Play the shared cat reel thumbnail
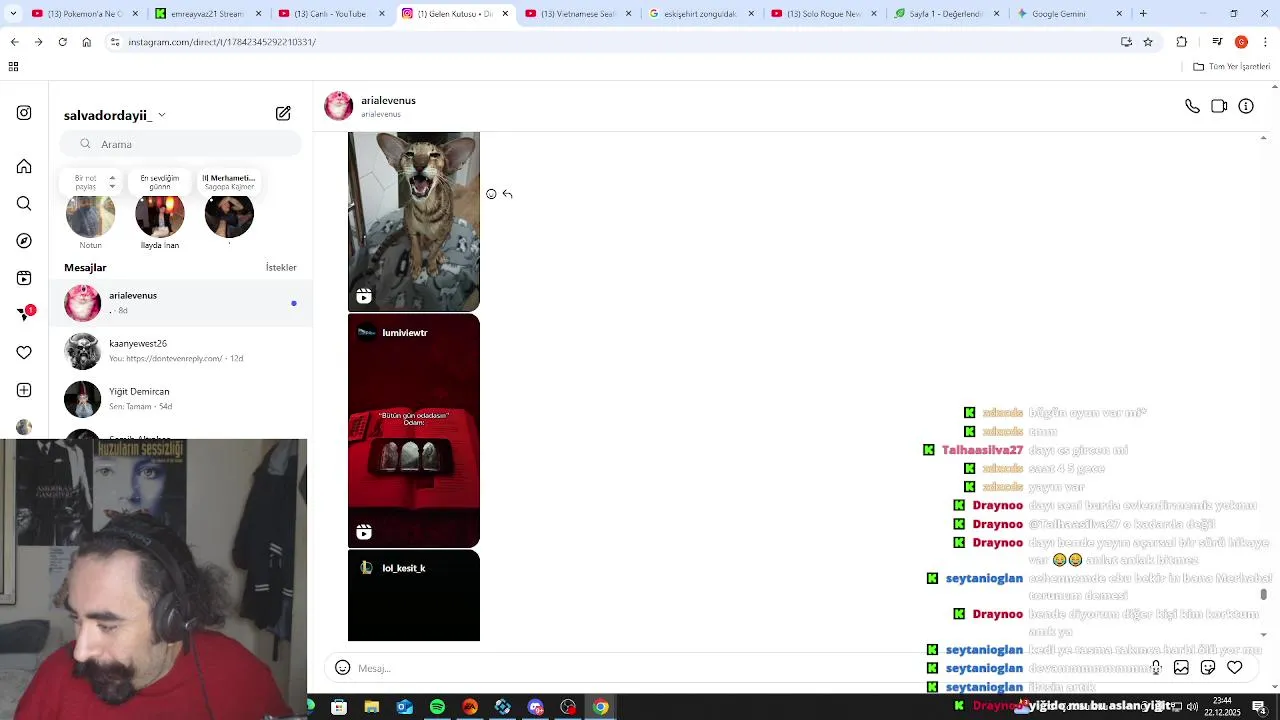Viewport: 1280px width, 720px height. pyautogui.click(x=414, y=222)
